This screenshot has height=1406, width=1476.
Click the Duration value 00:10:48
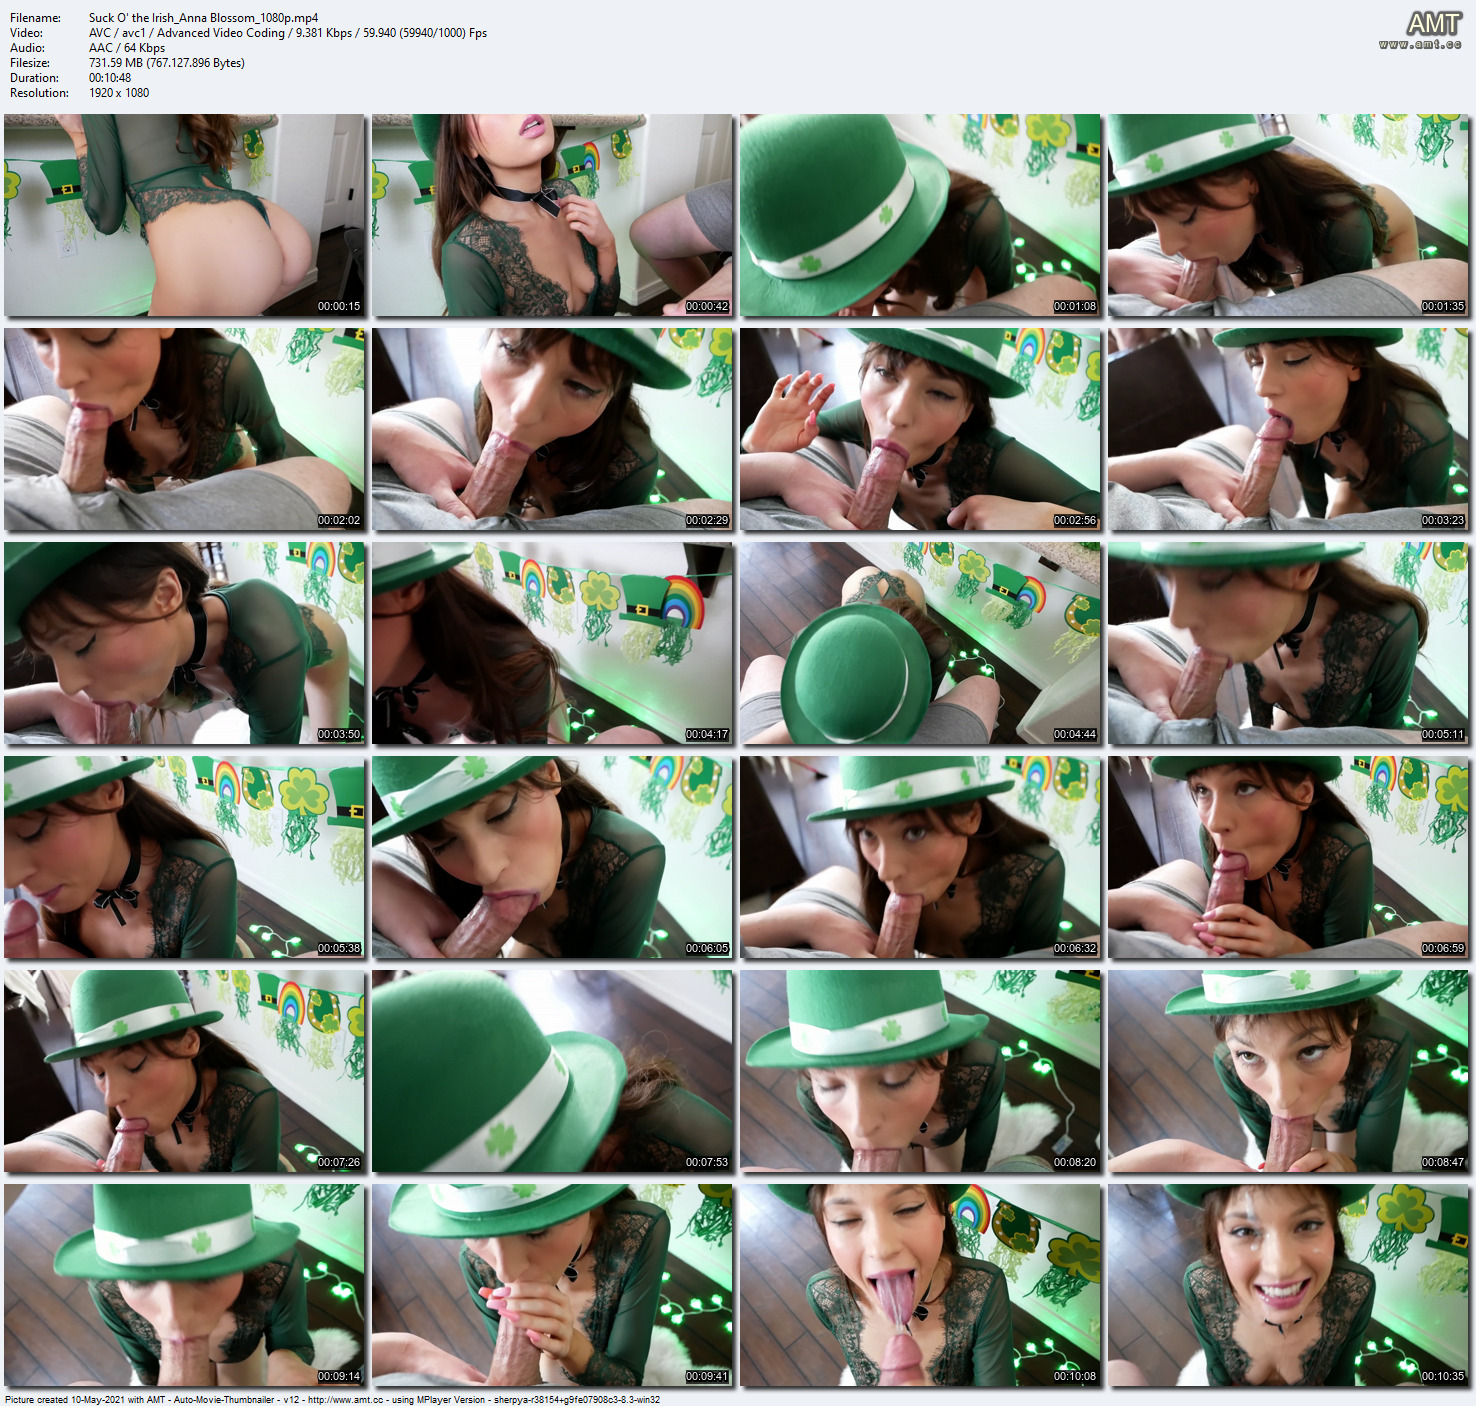[x=110, y=78]
